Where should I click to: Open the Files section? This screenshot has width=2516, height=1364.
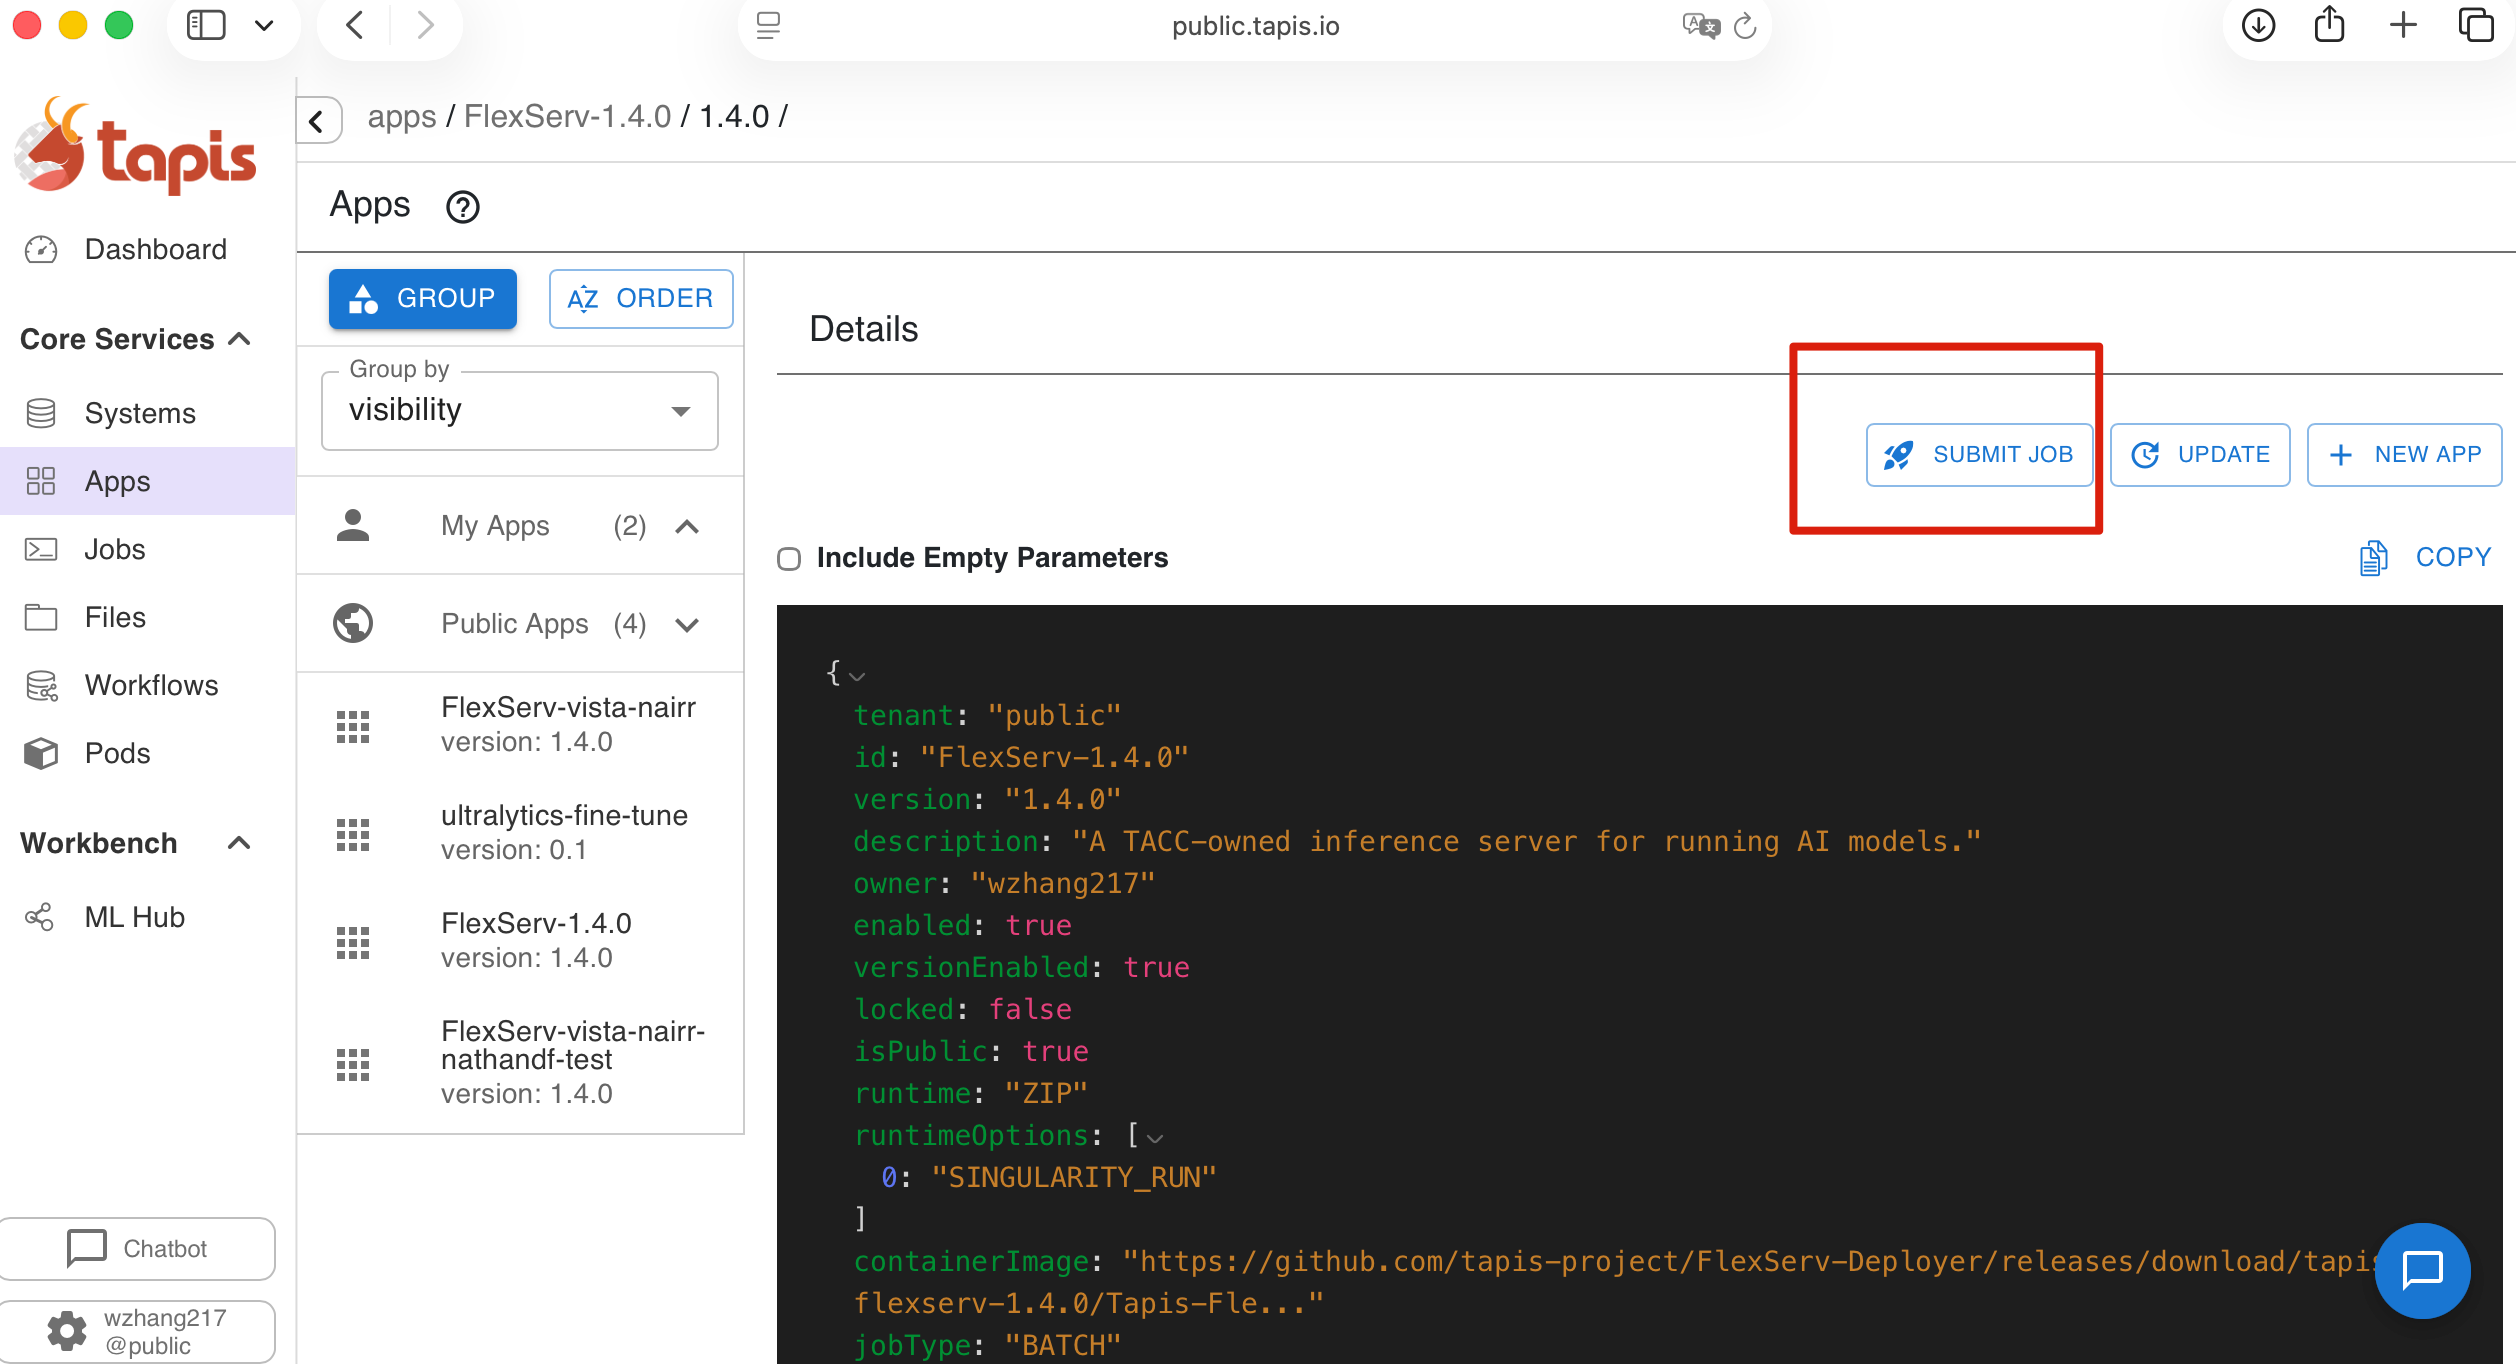[x=148, y=617]
